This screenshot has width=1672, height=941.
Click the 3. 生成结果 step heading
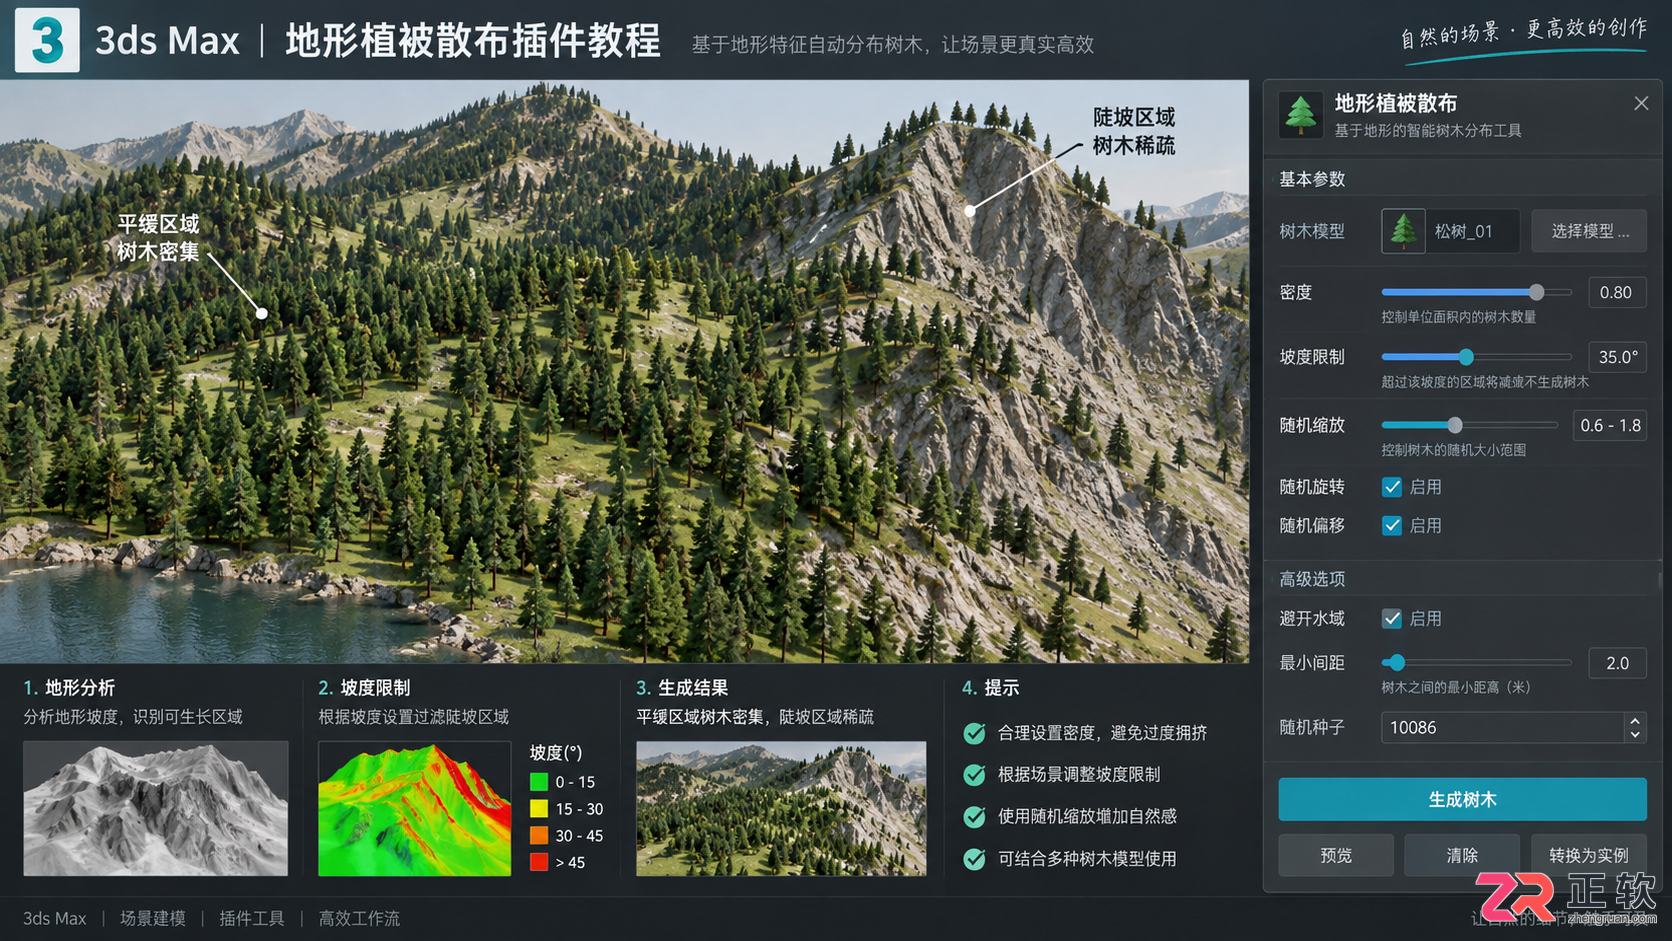click(x=682, y=688)
